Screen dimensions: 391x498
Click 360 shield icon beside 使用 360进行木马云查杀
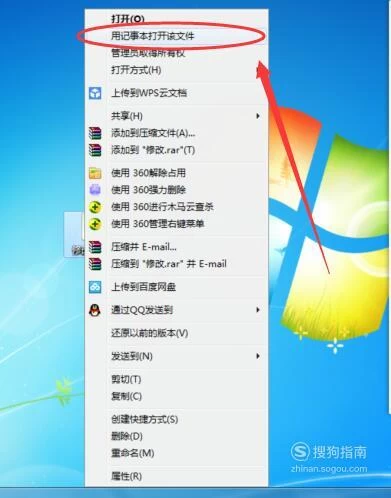click(95, 207)
